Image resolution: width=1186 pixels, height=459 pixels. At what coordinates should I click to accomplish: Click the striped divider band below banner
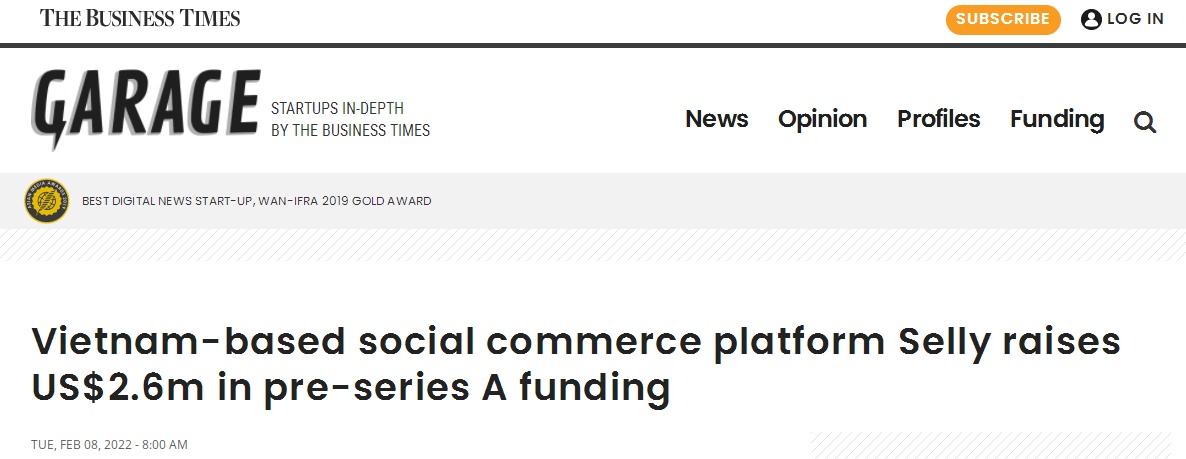pyautogui.click(x=593, y=245)
